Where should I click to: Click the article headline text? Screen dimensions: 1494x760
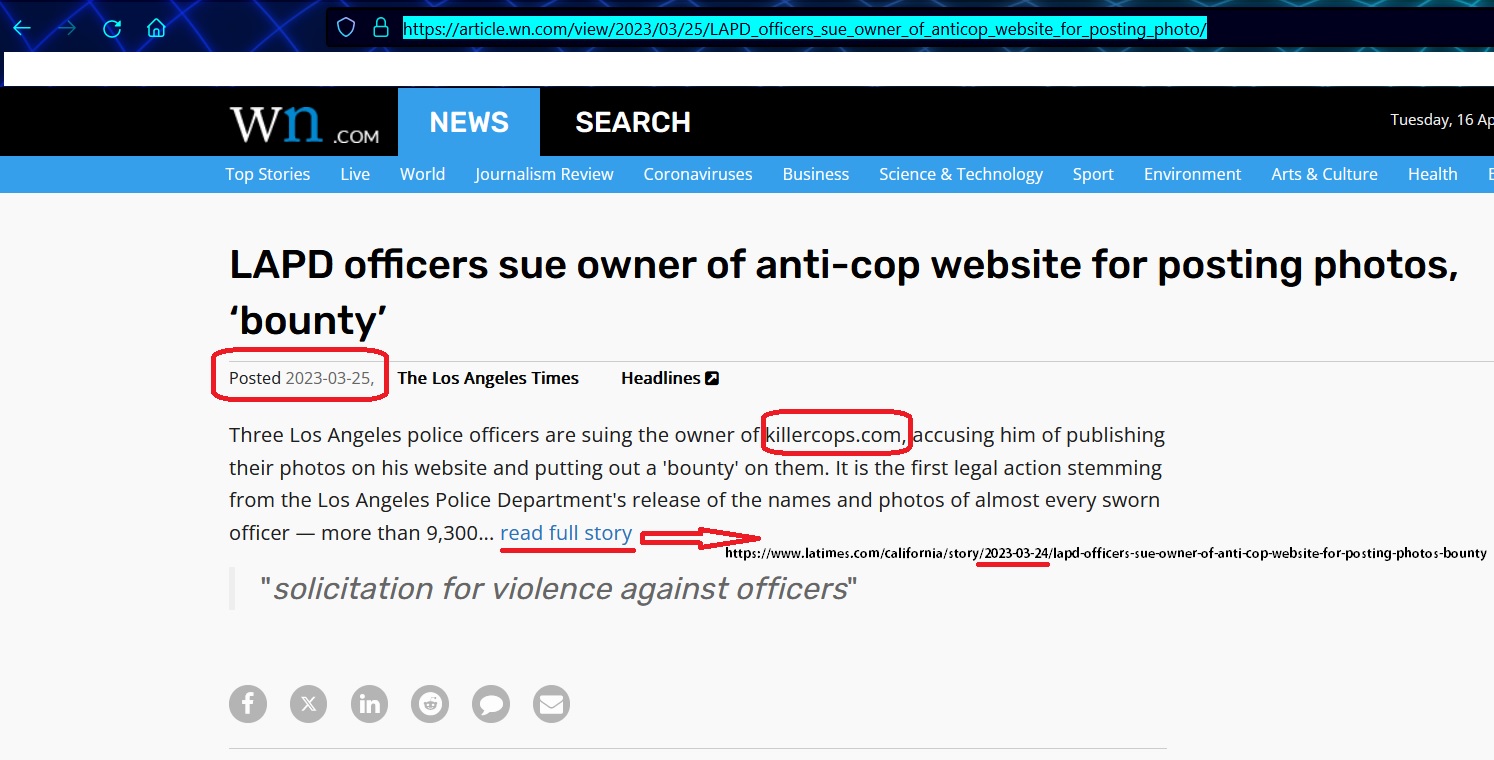843,292
